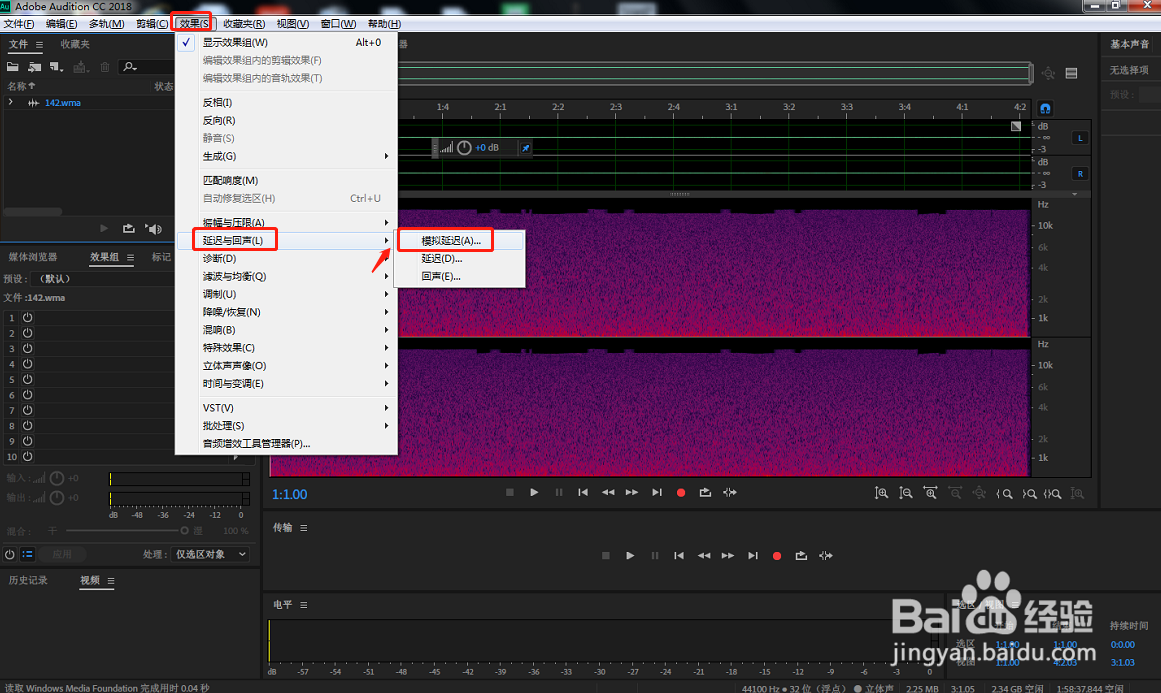Switch to the Media Browser tab
The image size is (1161, 693).
33,257
